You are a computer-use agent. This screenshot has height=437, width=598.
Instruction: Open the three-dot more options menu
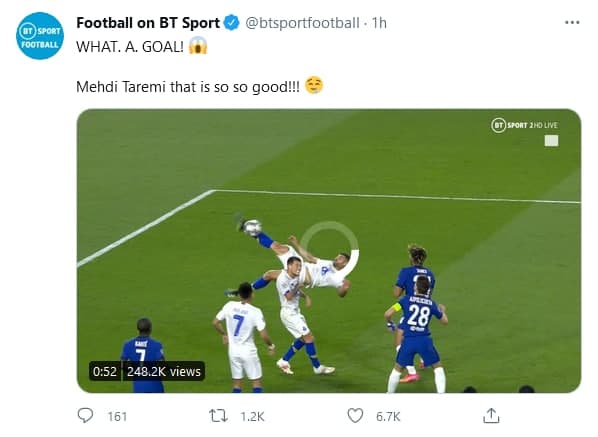pos(572,23)
